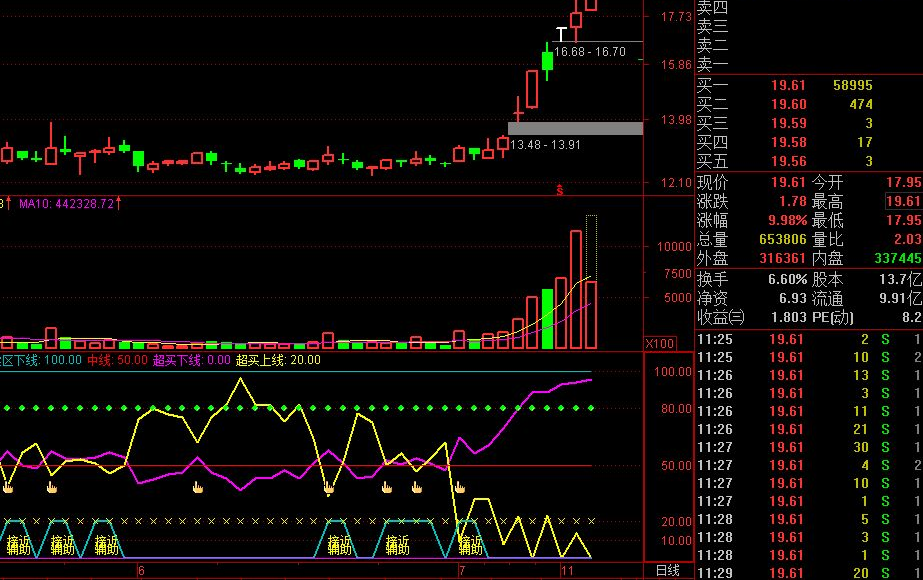Viewport: 923px width, 580px height.
Task: Click the 11:28 tick row with volume 5
Action: 809,519
